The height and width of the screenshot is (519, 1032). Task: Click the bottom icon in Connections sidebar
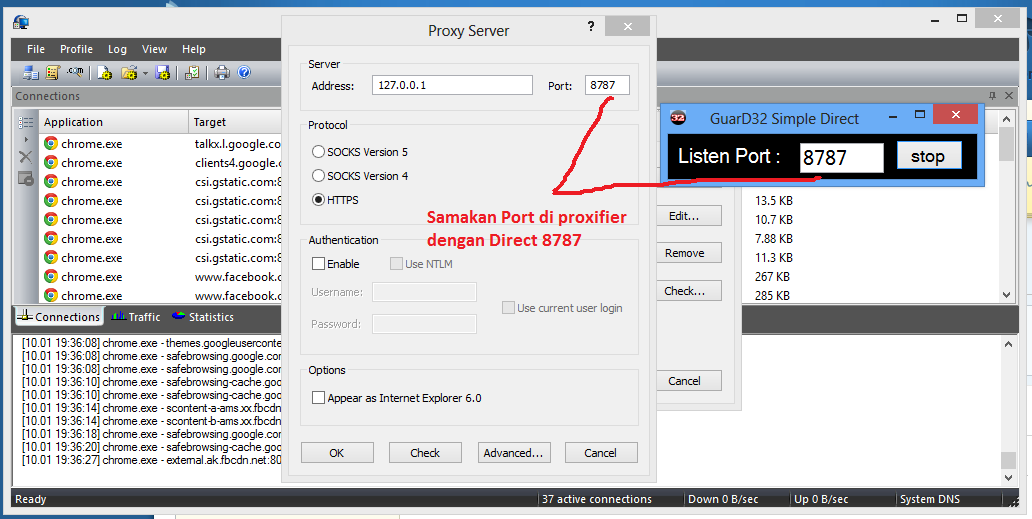click(x=26, y=178)
